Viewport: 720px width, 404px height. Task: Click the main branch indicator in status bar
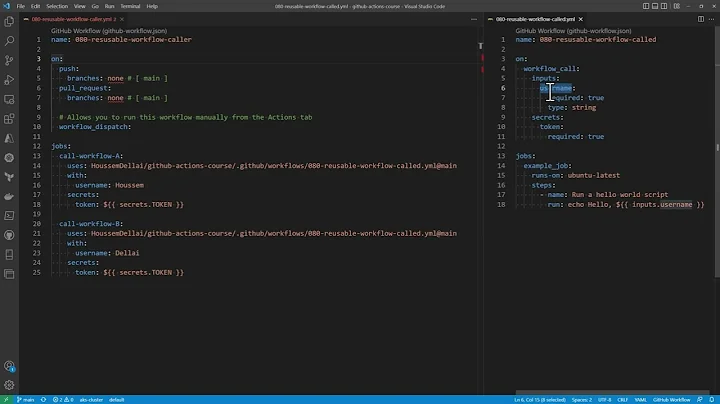point(26,400)
